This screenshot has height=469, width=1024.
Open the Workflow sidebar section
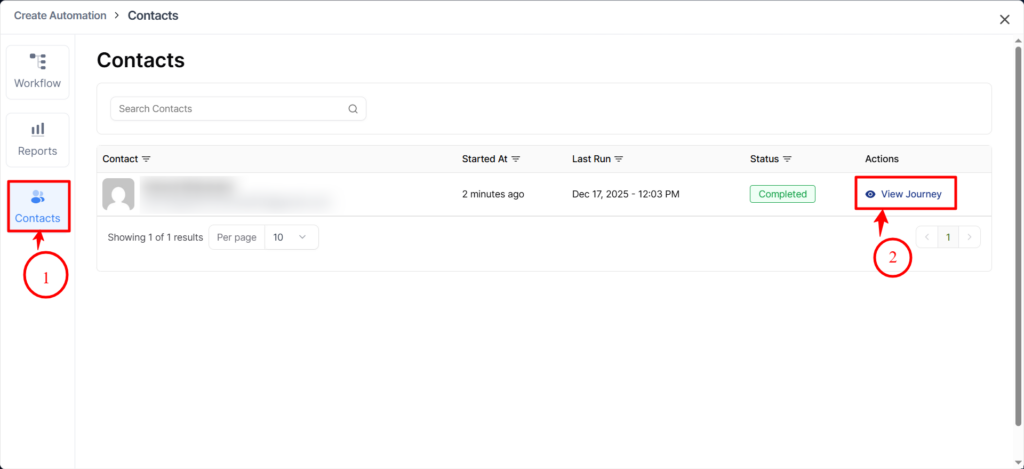(x=37, y=71)
